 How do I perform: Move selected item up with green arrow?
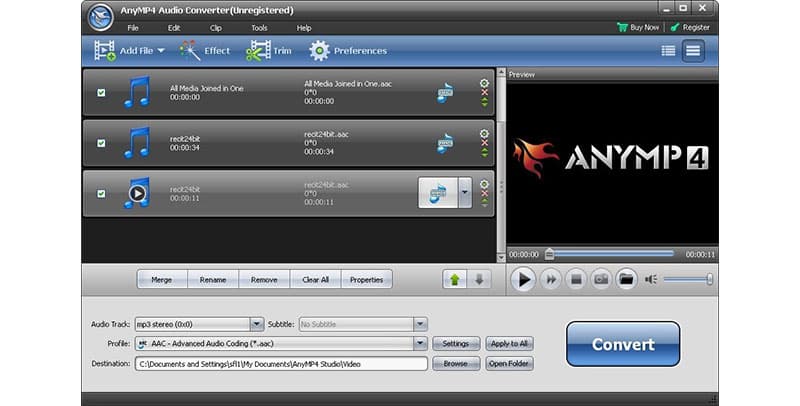point(455,280)
